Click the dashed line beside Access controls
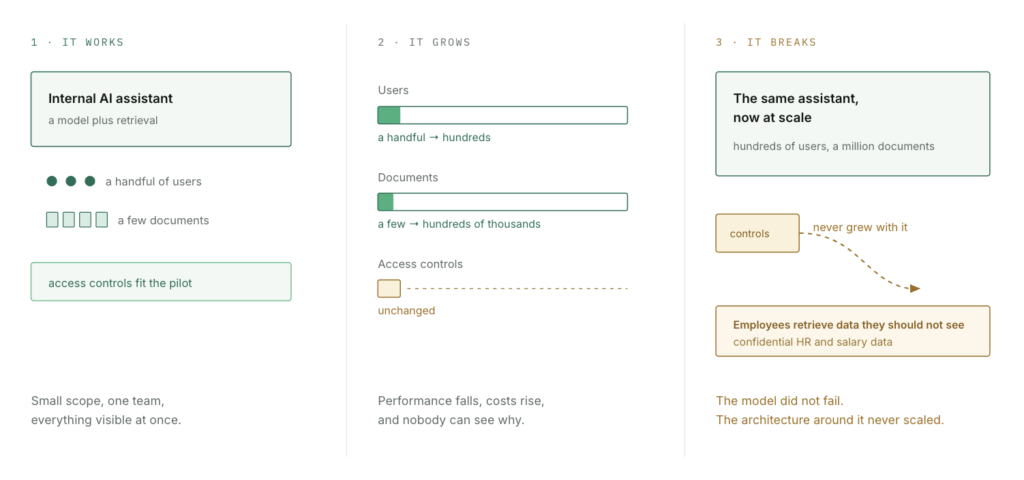1024x480 pixels. click(517, 289)
